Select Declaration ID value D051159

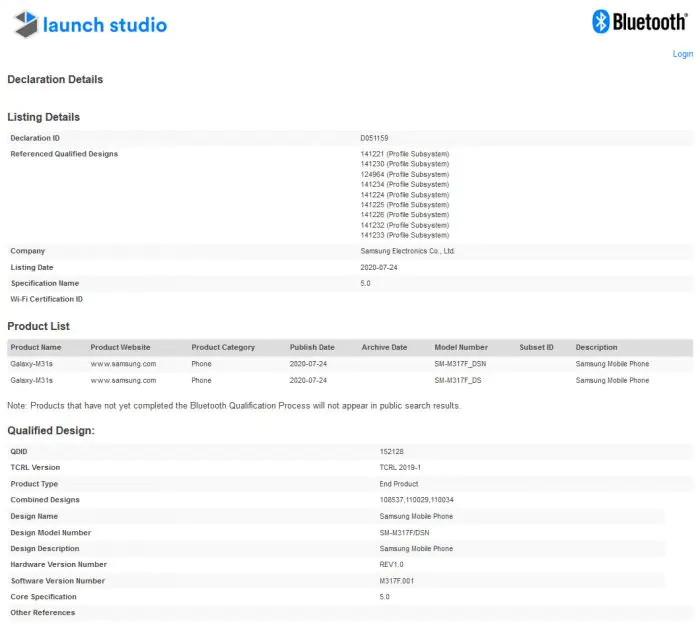(374, 138)
